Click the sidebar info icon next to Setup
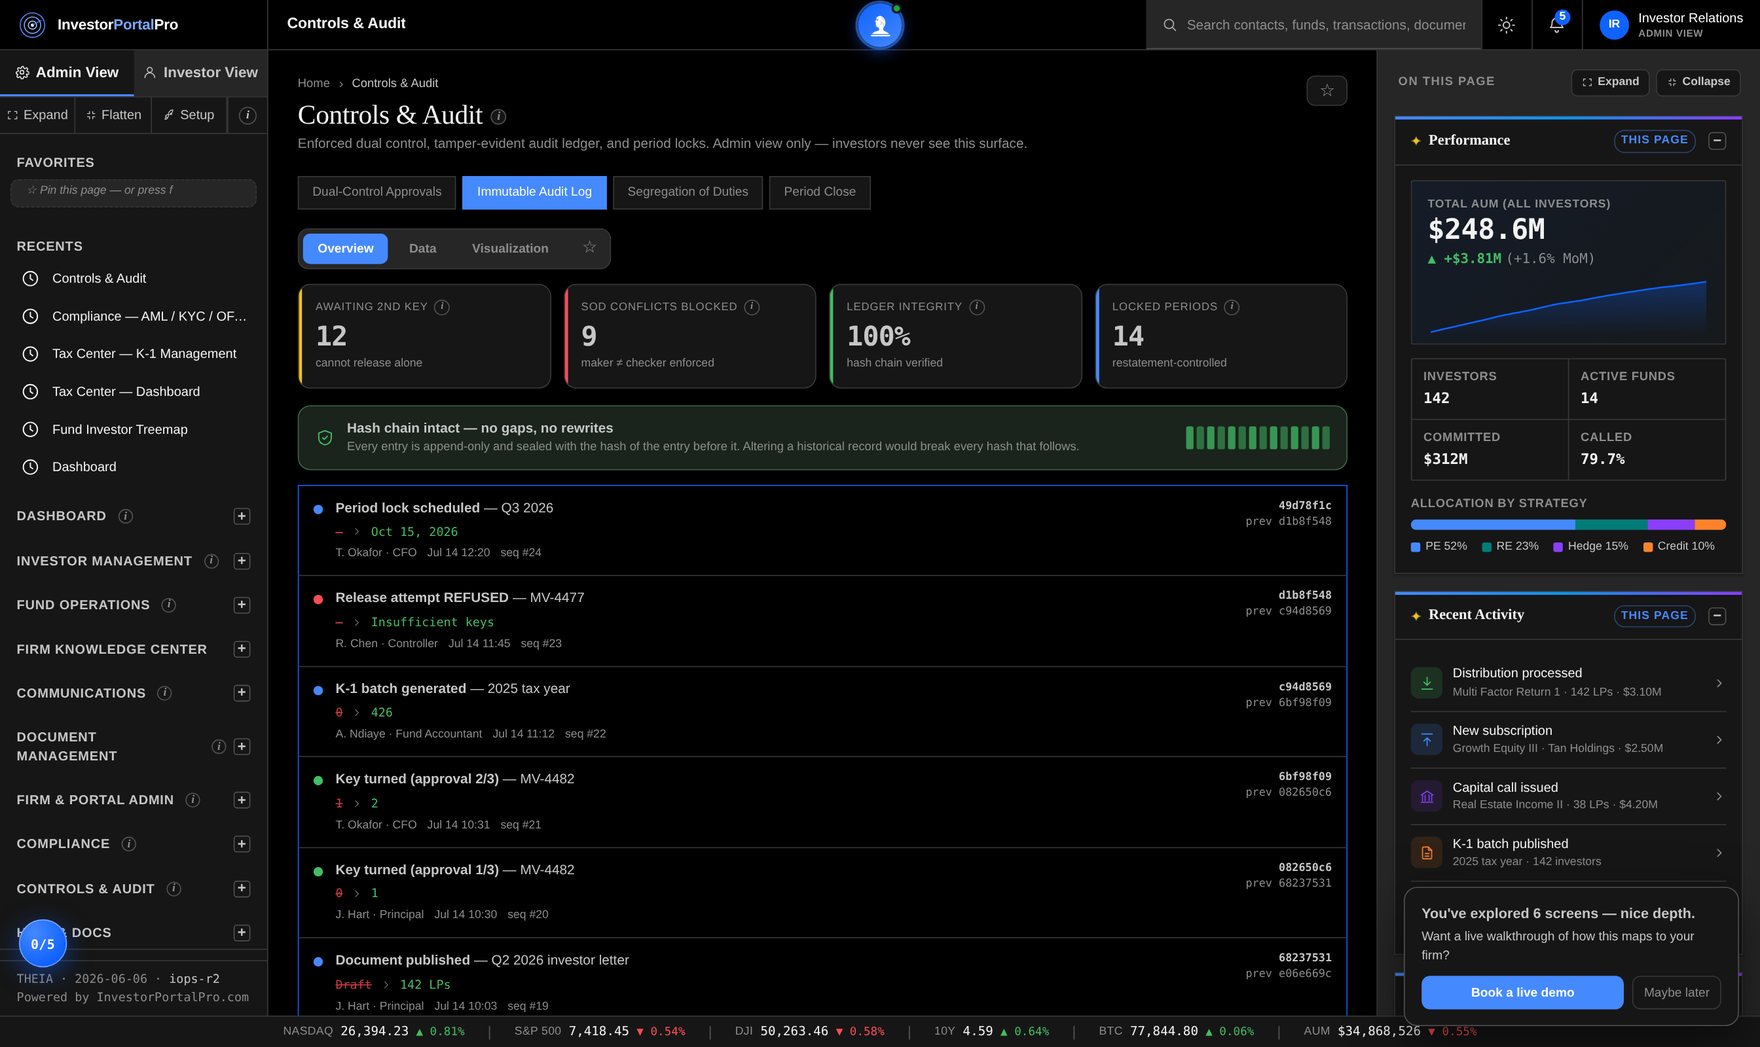 [248, 115]
